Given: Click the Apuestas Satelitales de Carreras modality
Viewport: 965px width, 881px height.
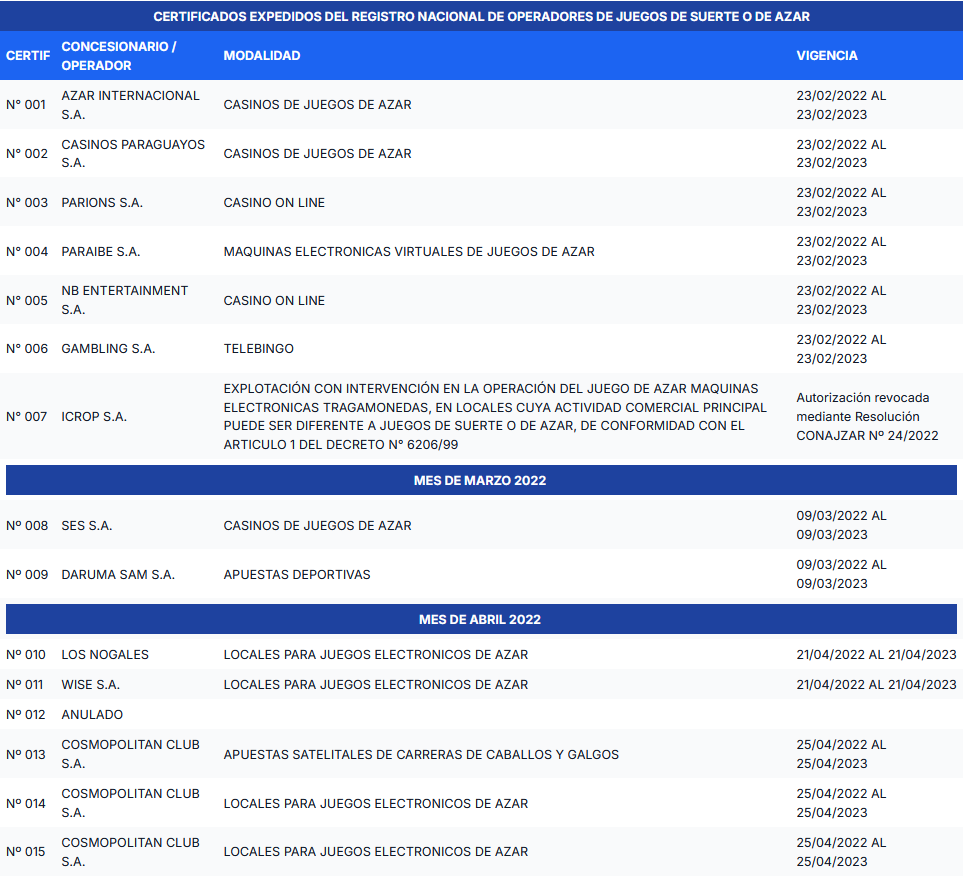Looking at the screenshot, I should (420, 755).
